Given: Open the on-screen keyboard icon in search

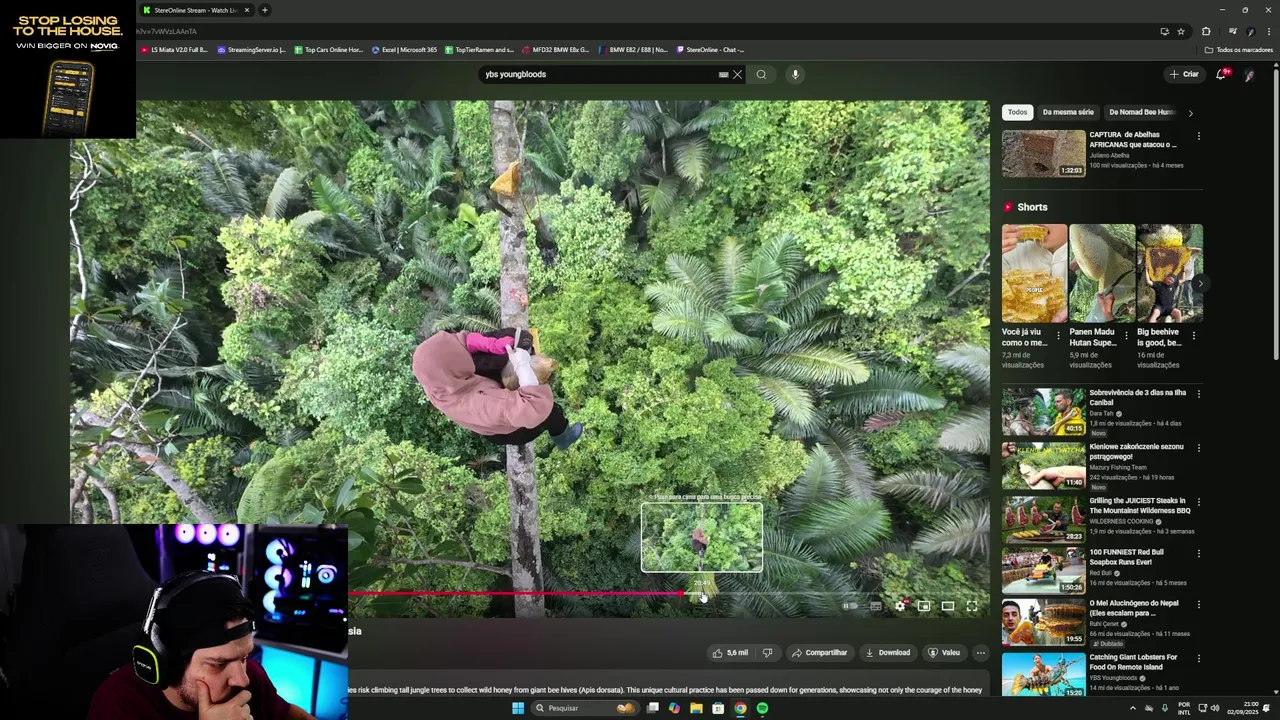Looking at the screenshot, I should tap(723, 74).
